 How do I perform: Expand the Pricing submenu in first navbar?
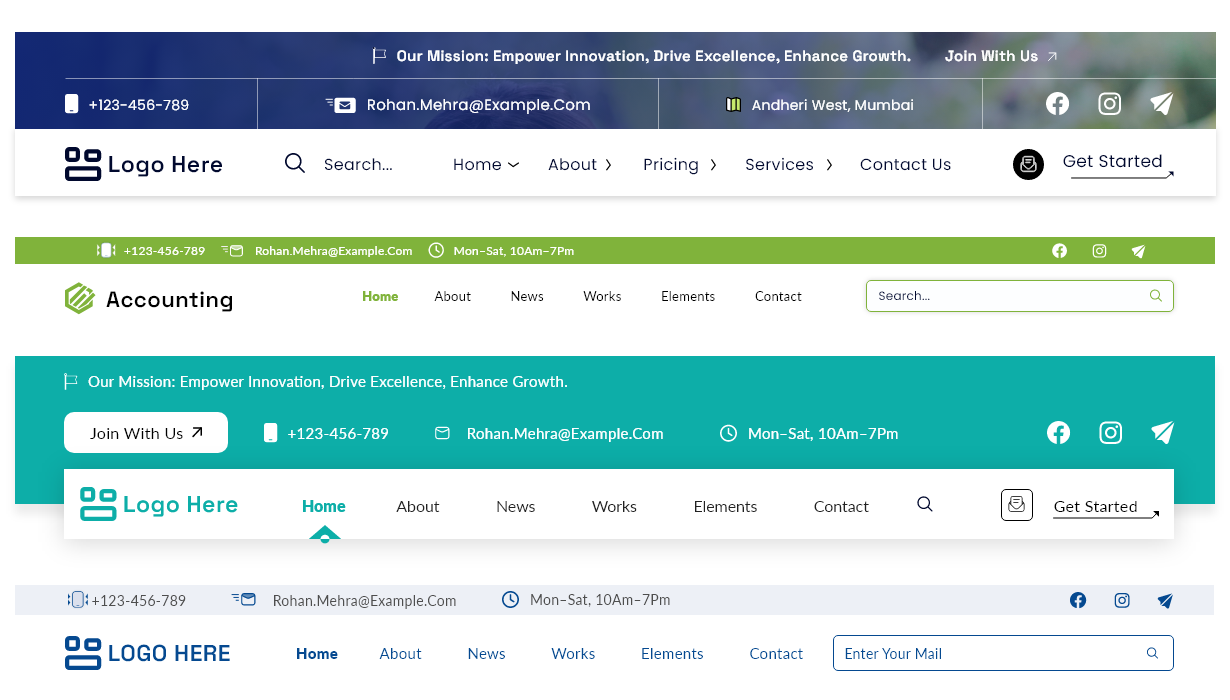pos(680,165)
